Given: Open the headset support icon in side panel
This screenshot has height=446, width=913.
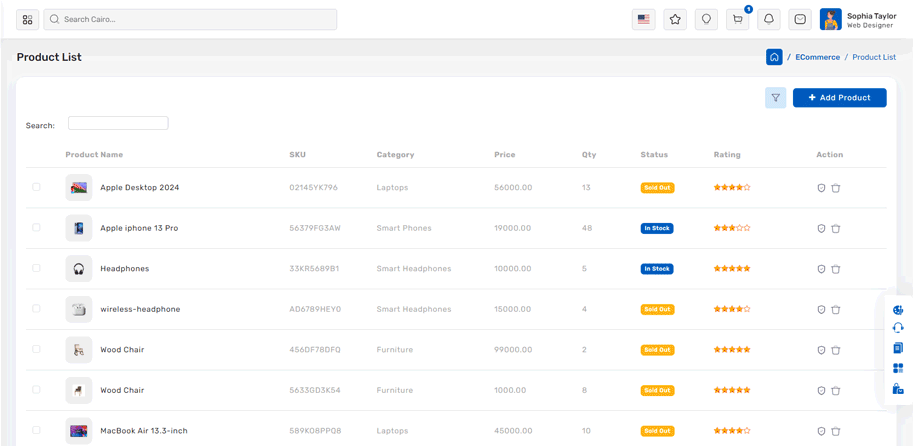Looking at the screenshot, I should tap(898, 328).
